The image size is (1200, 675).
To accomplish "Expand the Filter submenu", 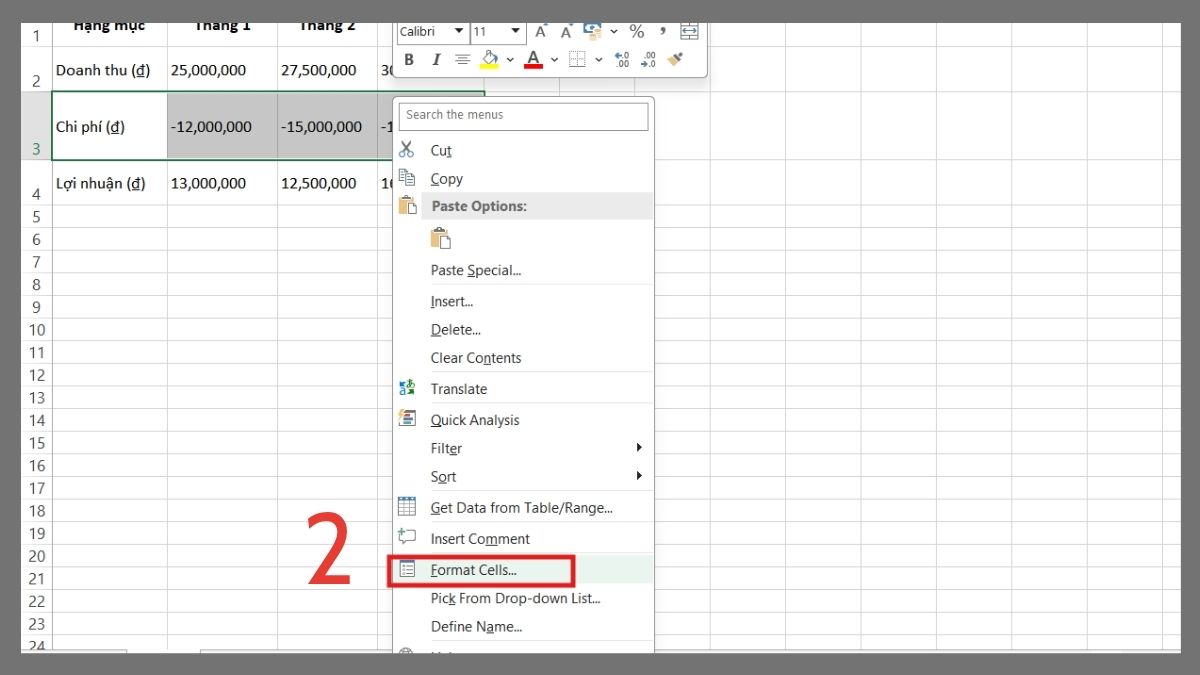I will coord(445,448).
